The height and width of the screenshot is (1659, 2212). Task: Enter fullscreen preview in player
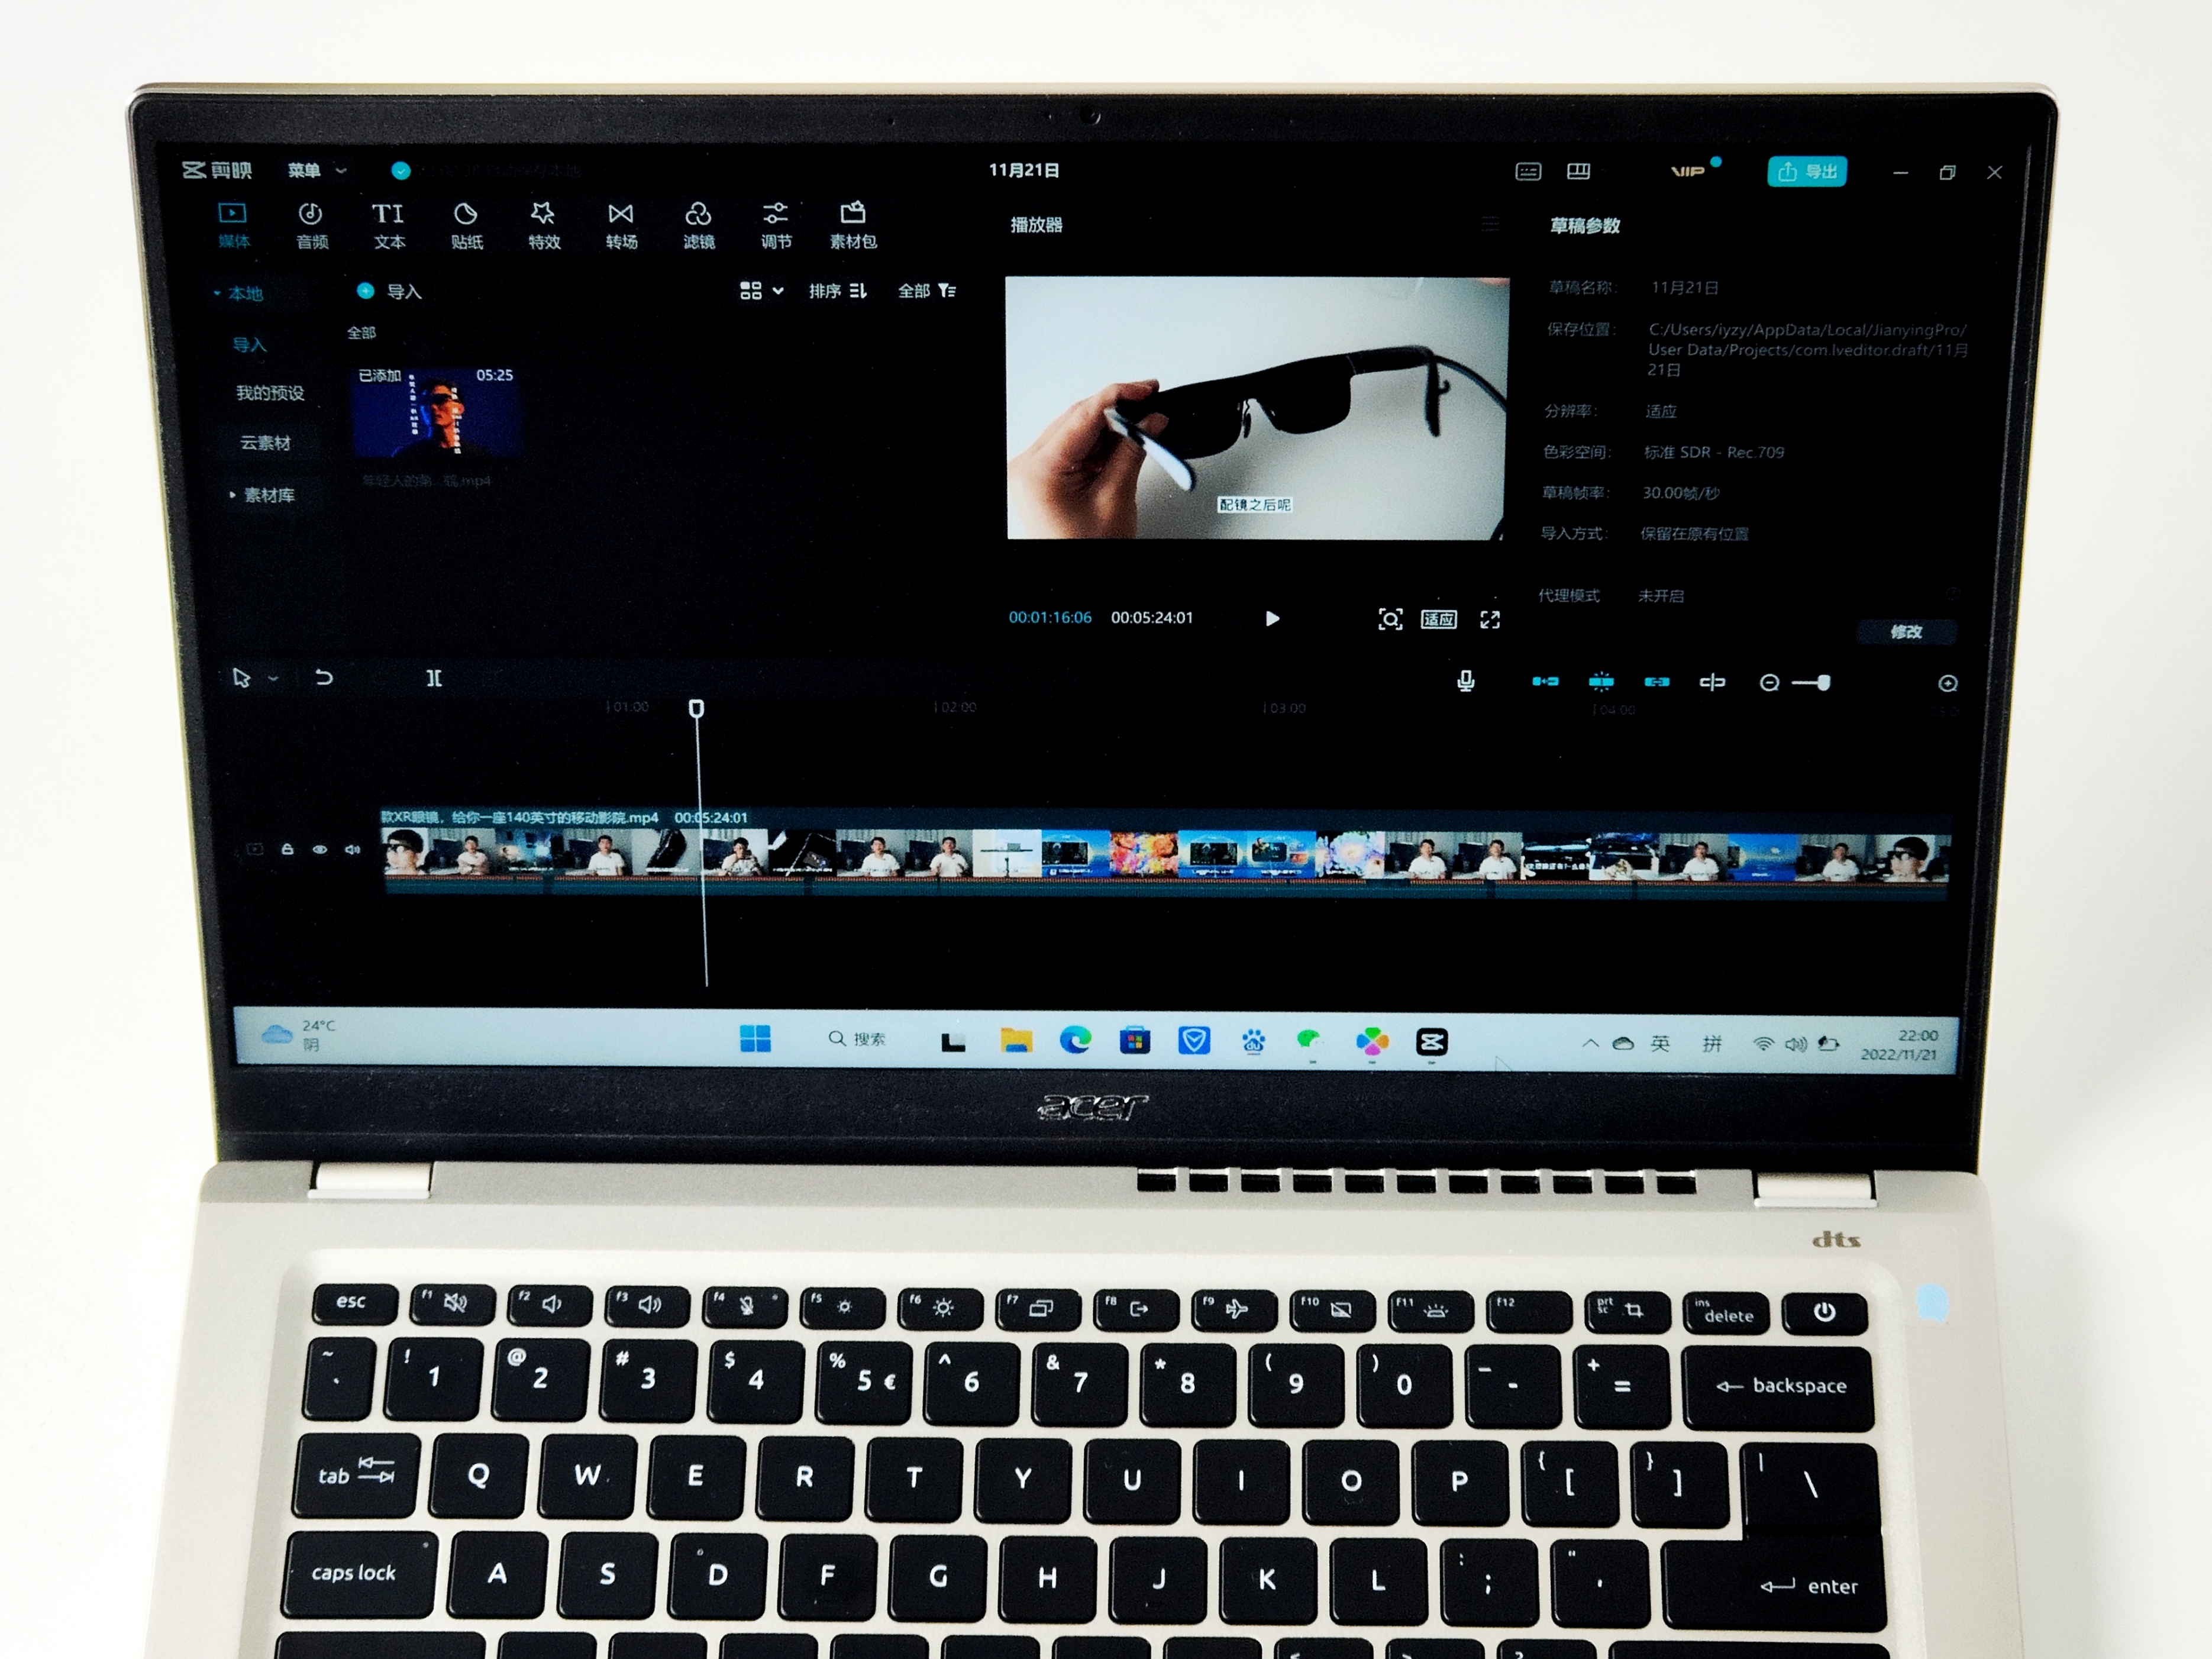click(1489, 619)
